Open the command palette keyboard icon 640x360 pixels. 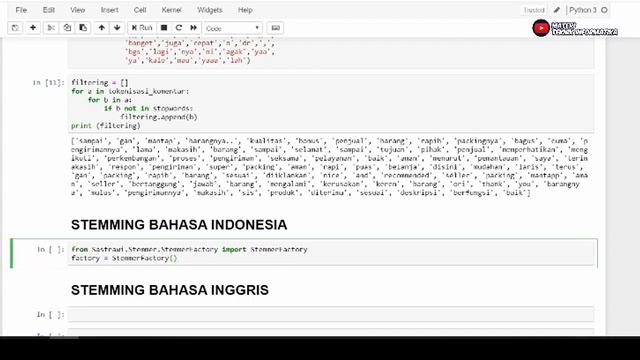[x=276, y=28]
